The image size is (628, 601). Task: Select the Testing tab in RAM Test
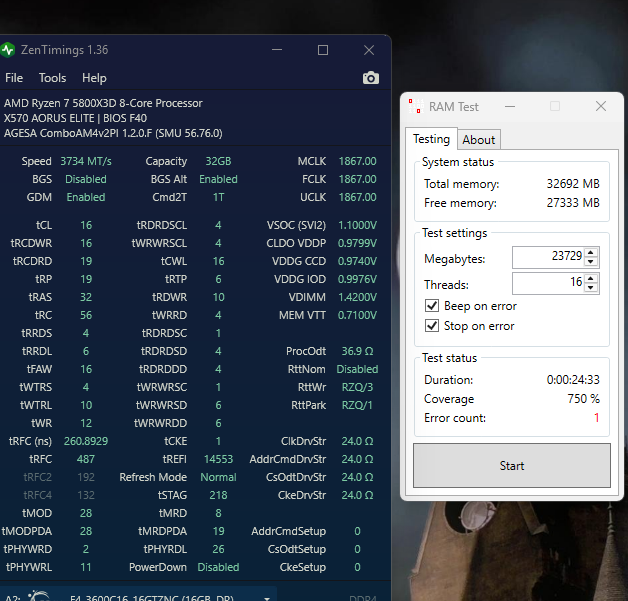(431, 139)
